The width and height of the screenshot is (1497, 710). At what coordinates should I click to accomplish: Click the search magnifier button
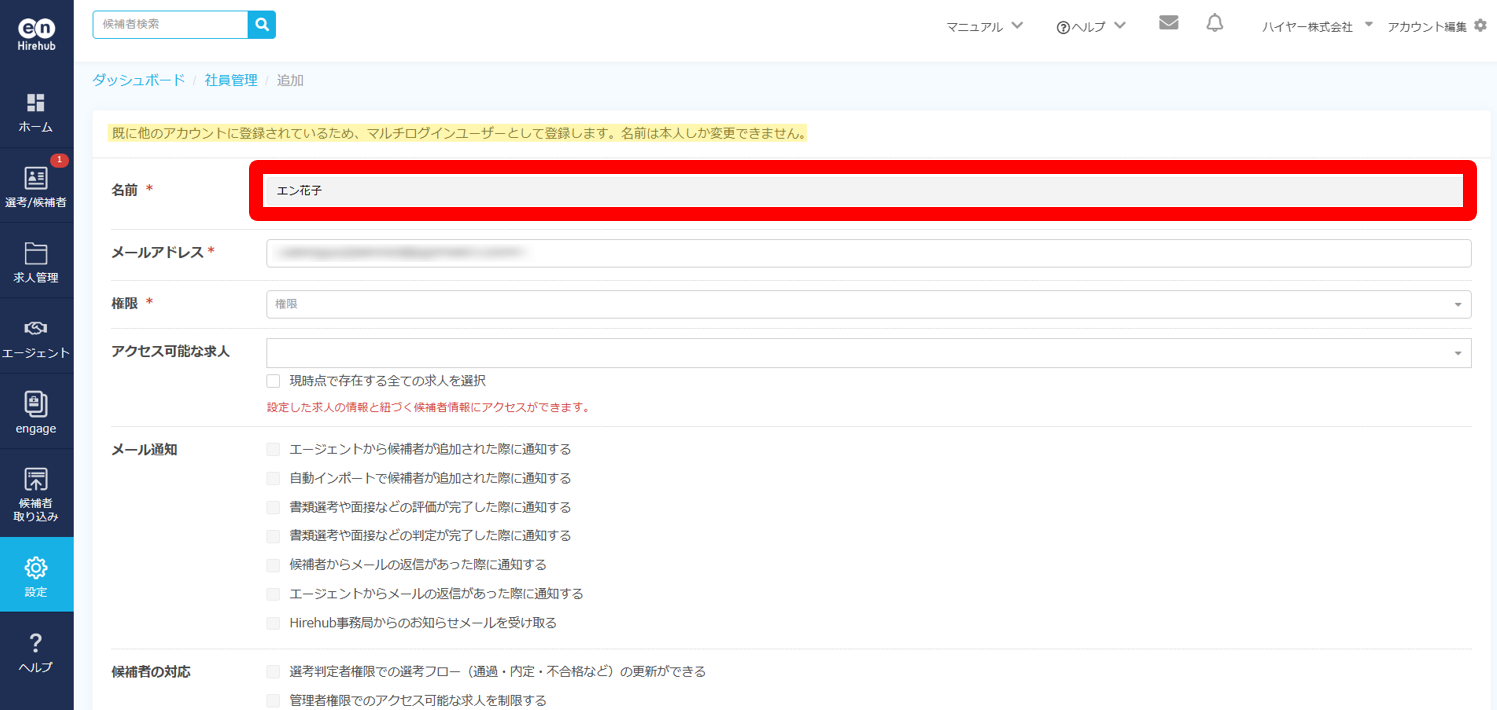(x=262, y=25)
